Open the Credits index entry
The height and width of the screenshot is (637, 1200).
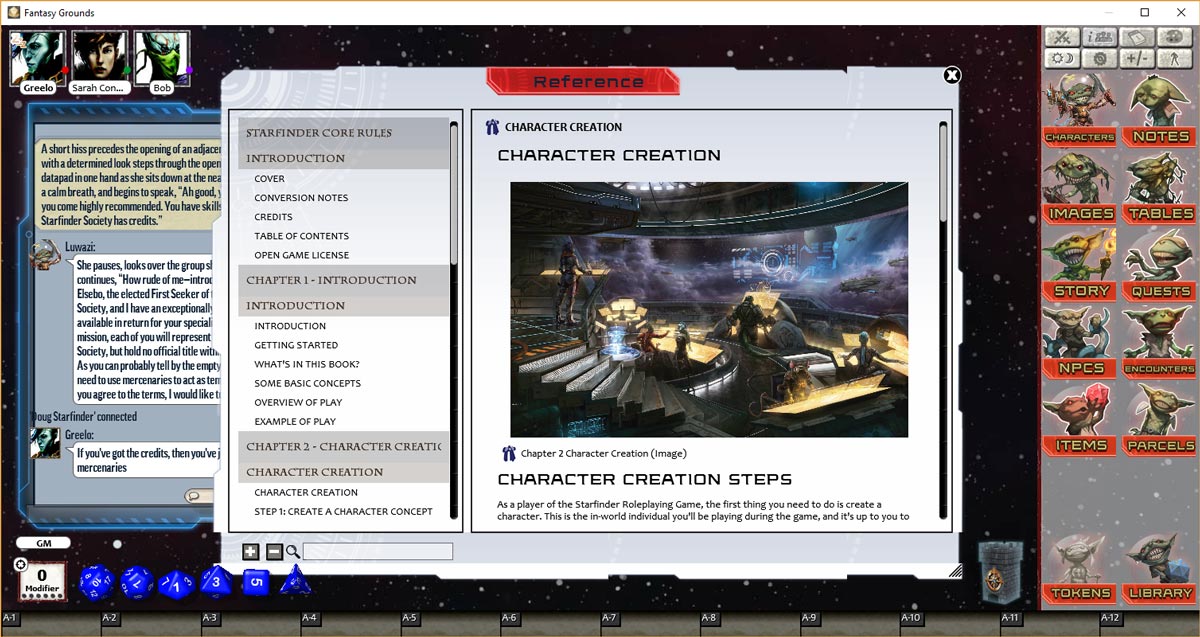(x=273, y=216)
